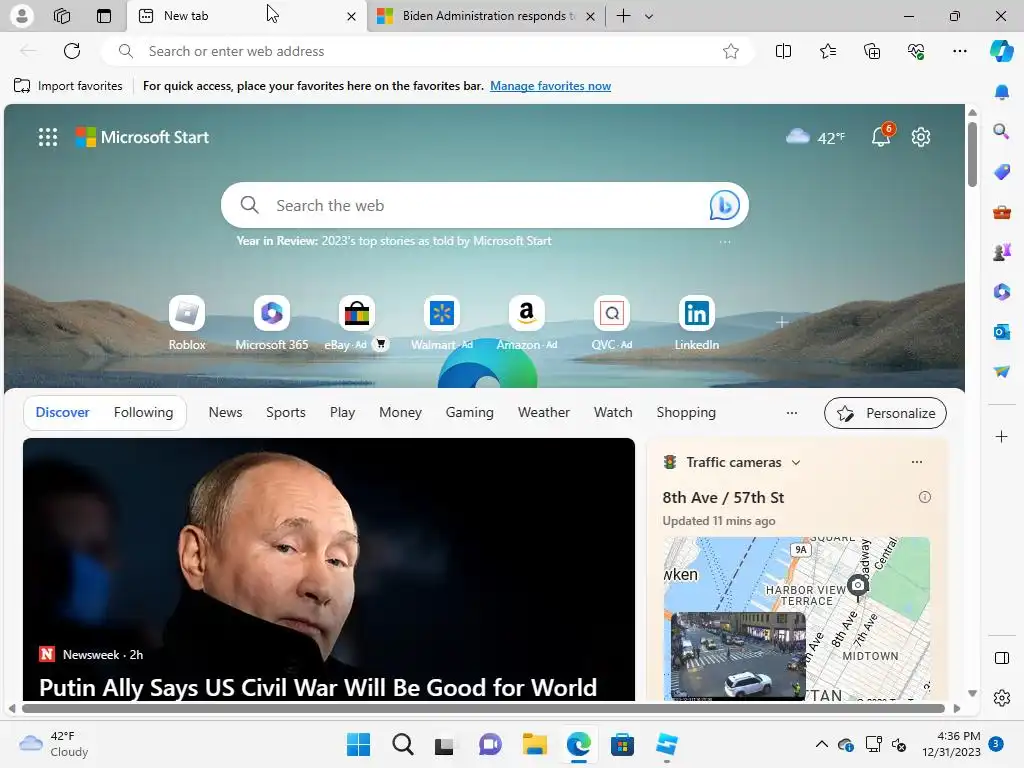
Task: Click Manage favorites now link
Action: pos(551,86)
